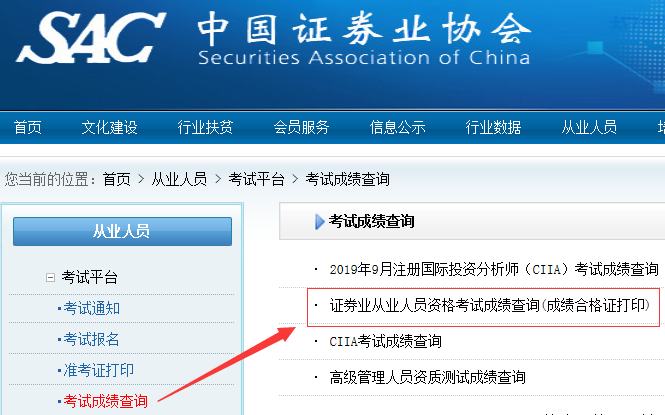Click the 从业人员 sidebar header button
This screenshot has height=415, width=665.
click(121, 231)
